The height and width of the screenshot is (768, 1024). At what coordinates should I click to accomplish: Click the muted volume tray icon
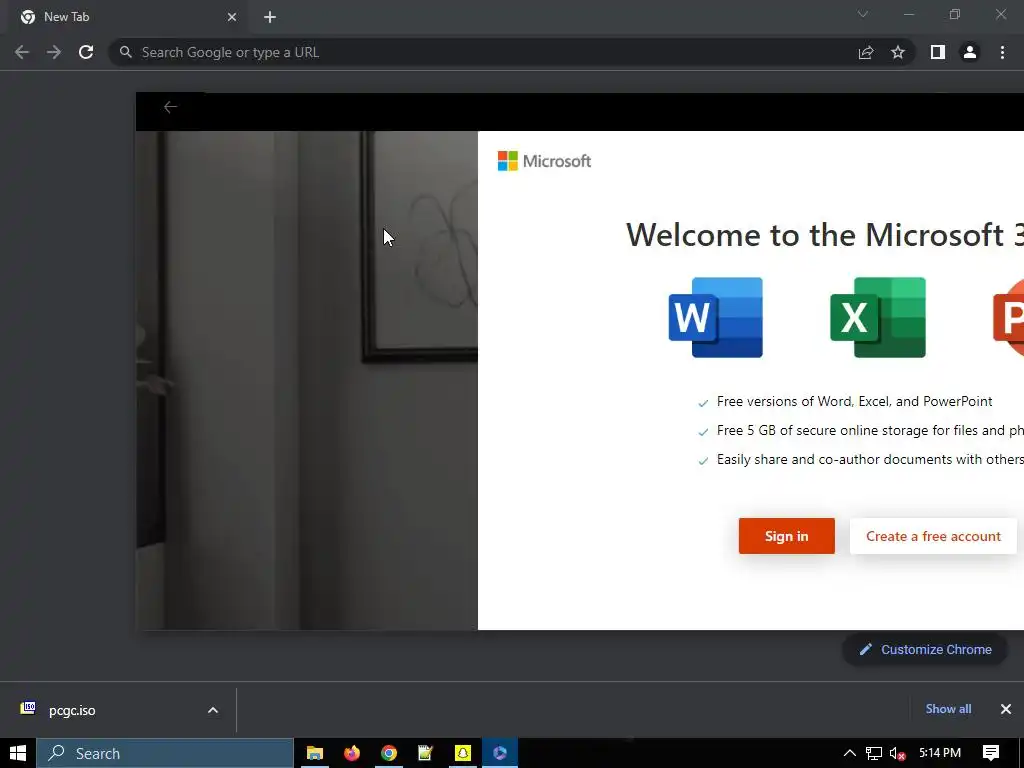click(x=898, y=753)
